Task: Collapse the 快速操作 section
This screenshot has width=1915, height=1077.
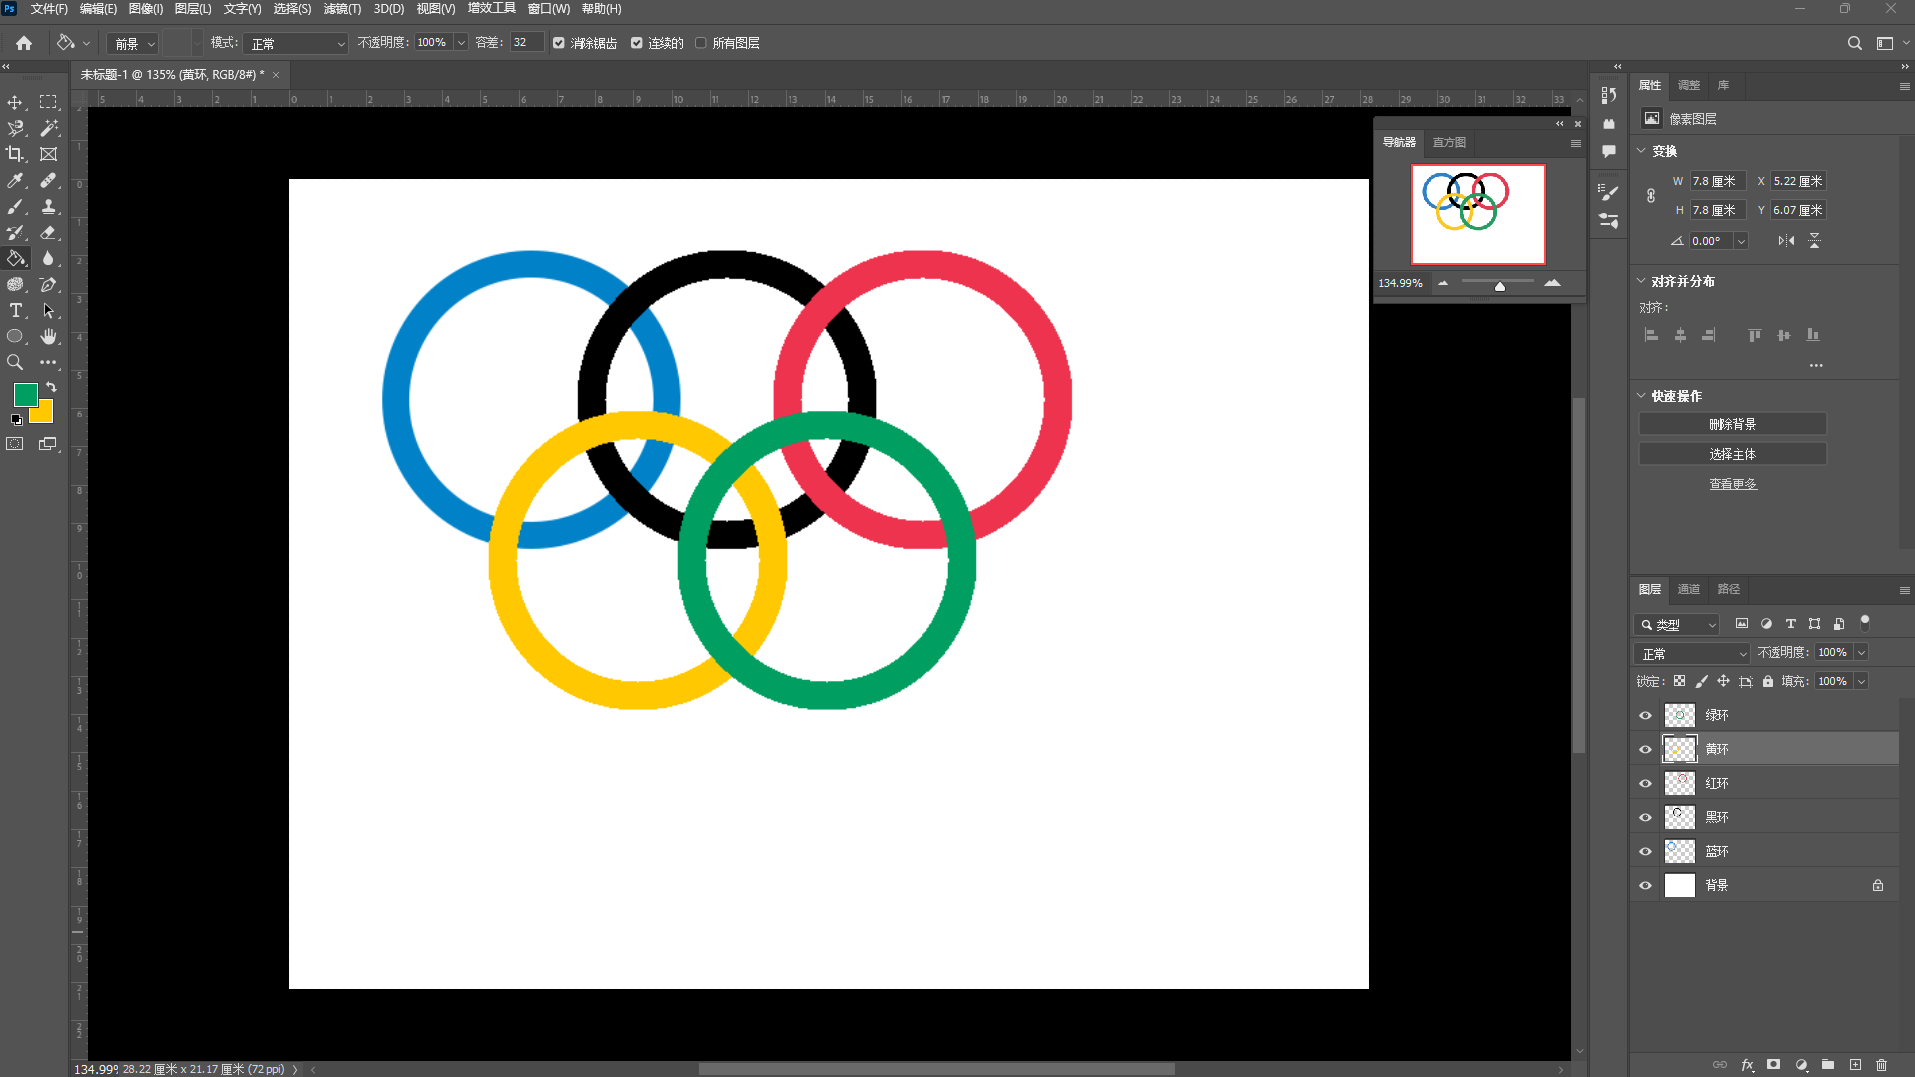Action: pyautogui.click(x=1642, y=396)
